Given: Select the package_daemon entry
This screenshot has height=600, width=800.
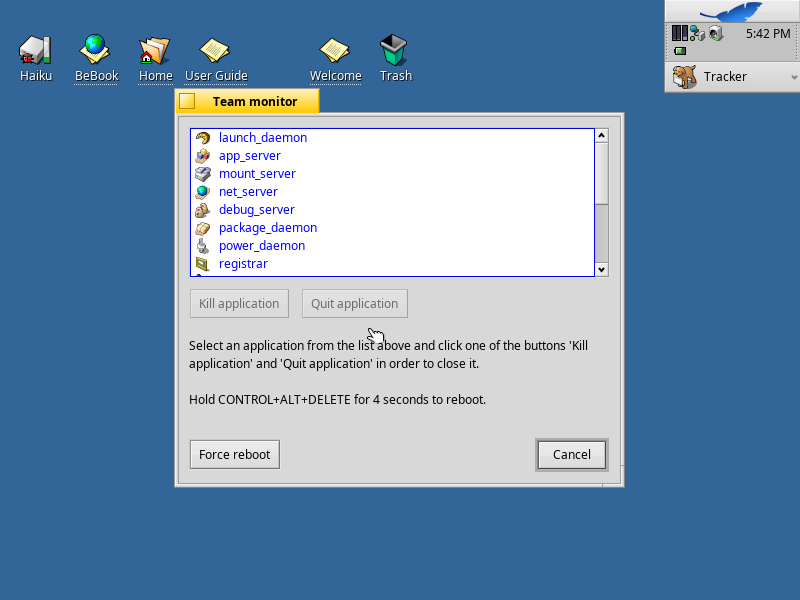Looking at the screenshot, I should click(267, 227).
